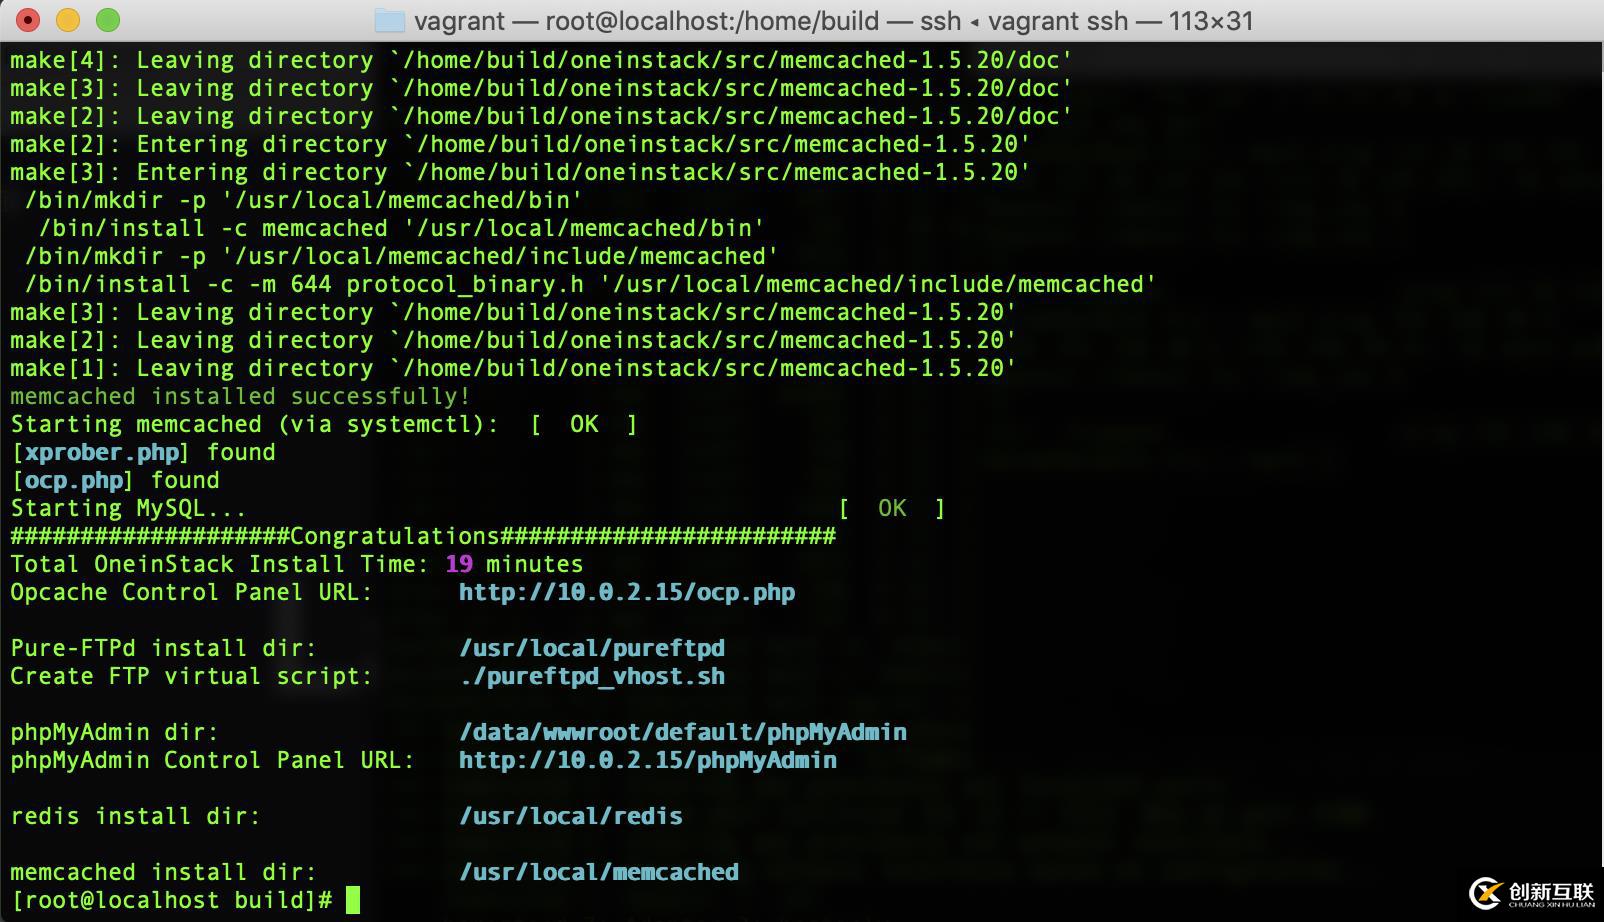Click the '/bin/install -c -m 644 protocol_binary.h' line

(x=590, y=284)
